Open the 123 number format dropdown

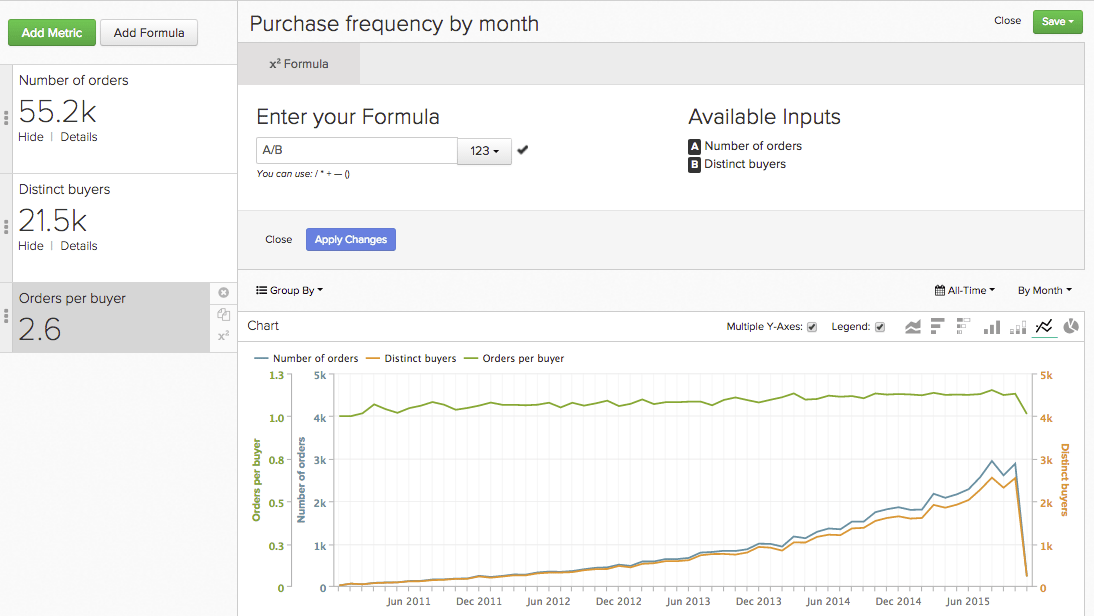tap(484, 151)
